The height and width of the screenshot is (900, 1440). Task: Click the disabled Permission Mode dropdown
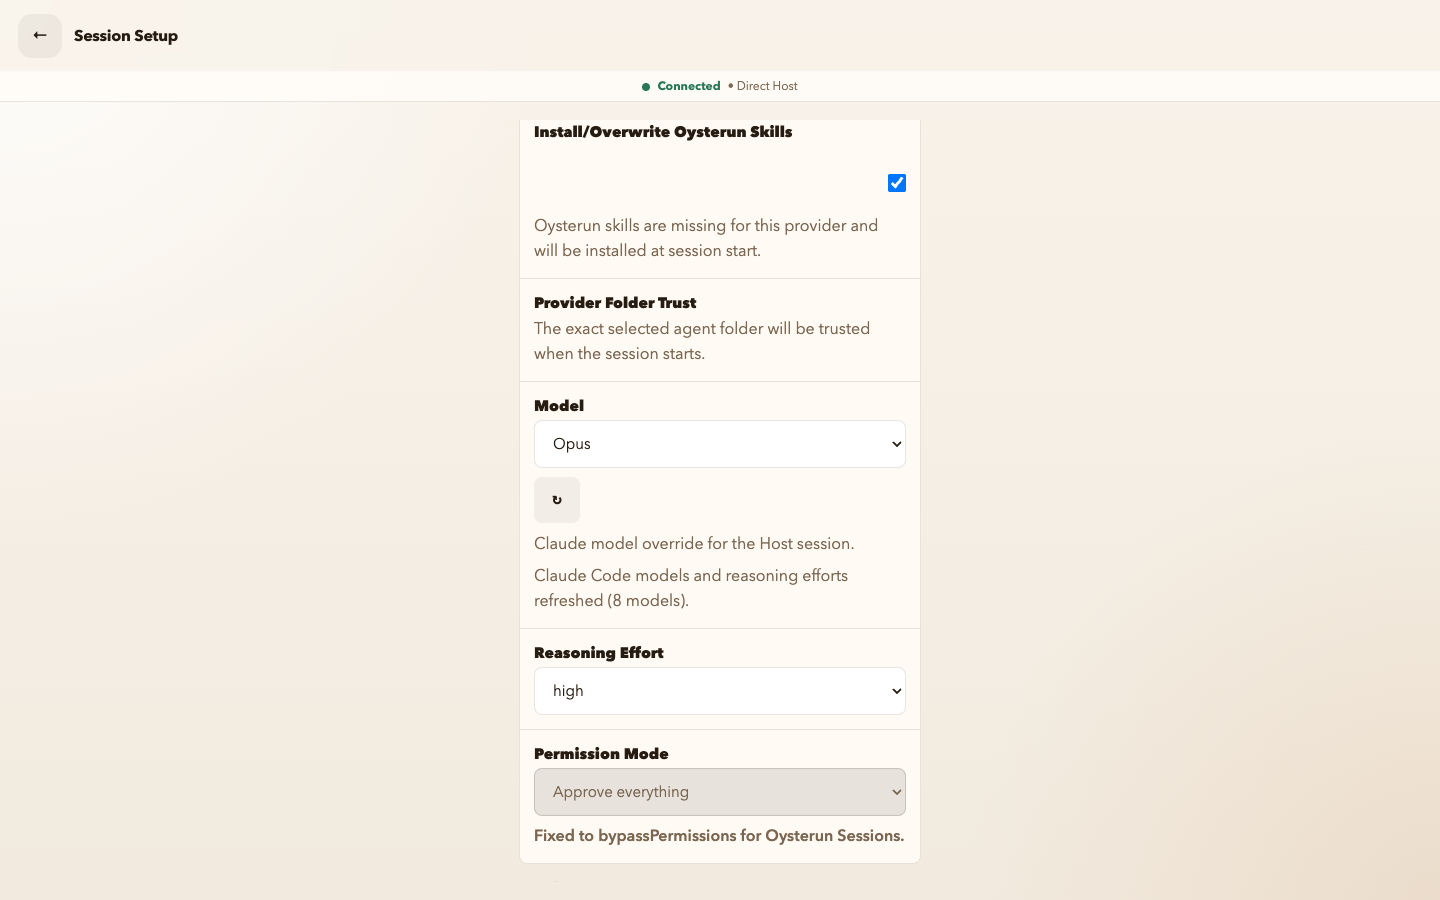tap(720, 792)
